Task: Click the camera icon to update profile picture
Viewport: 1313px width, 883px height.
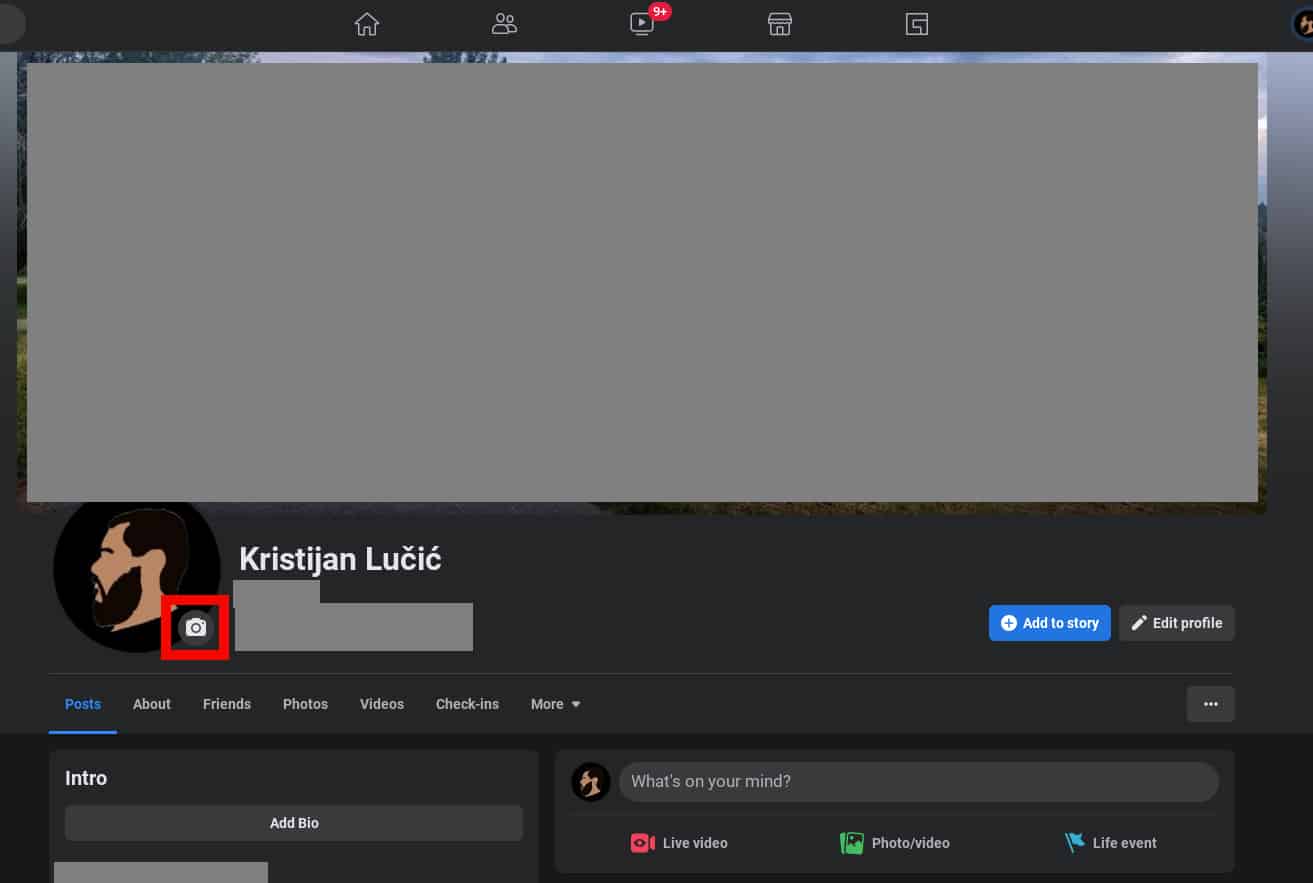Action: (196, 627)
